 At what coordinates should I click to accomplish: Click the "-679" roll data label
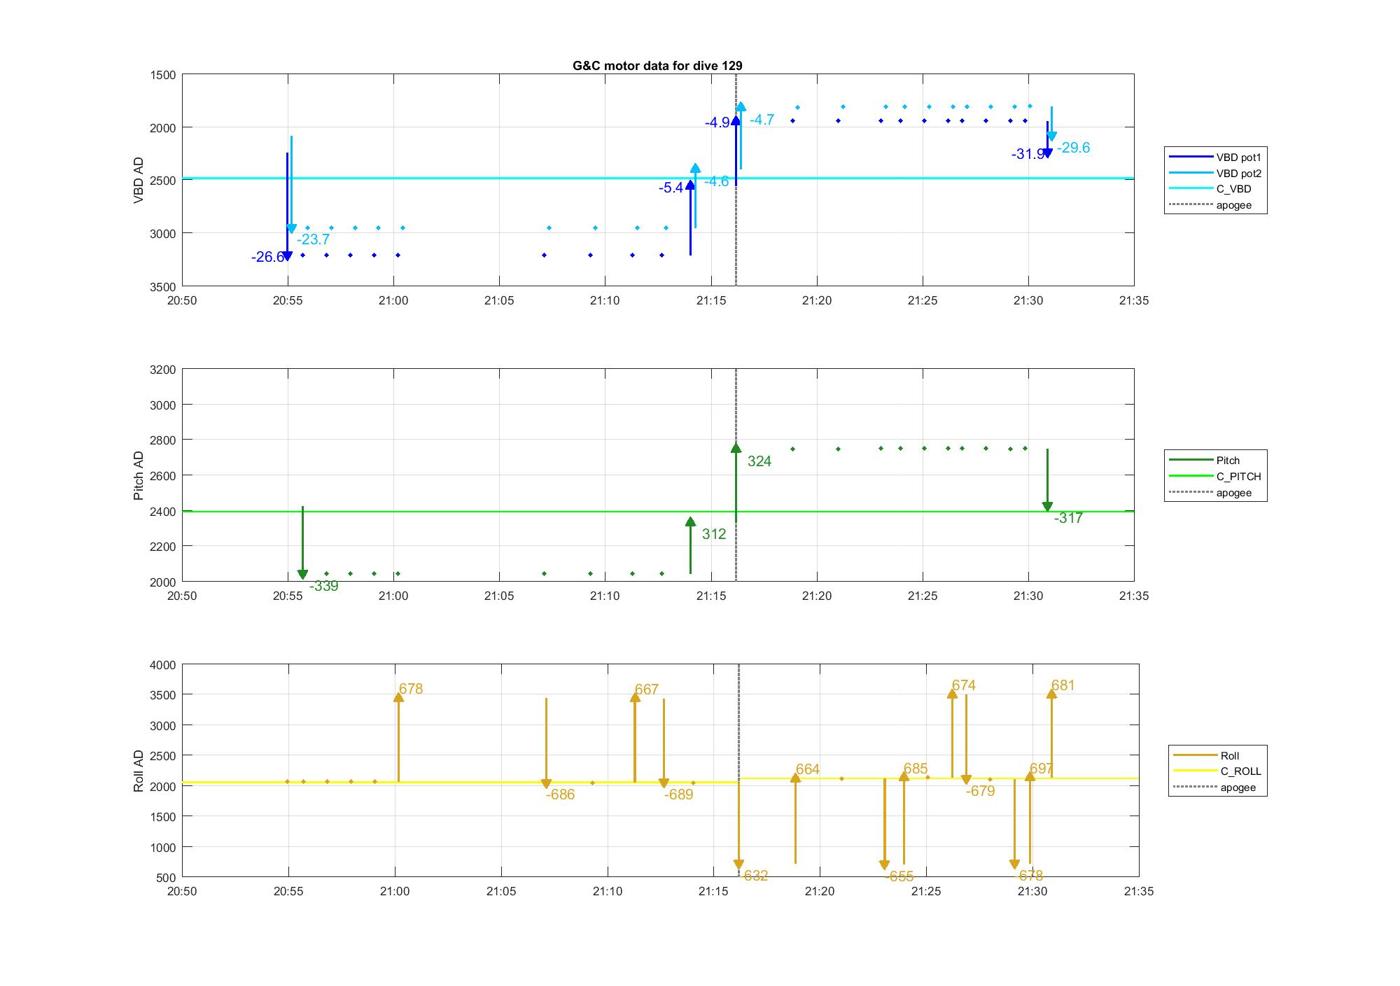pos(980,790)
